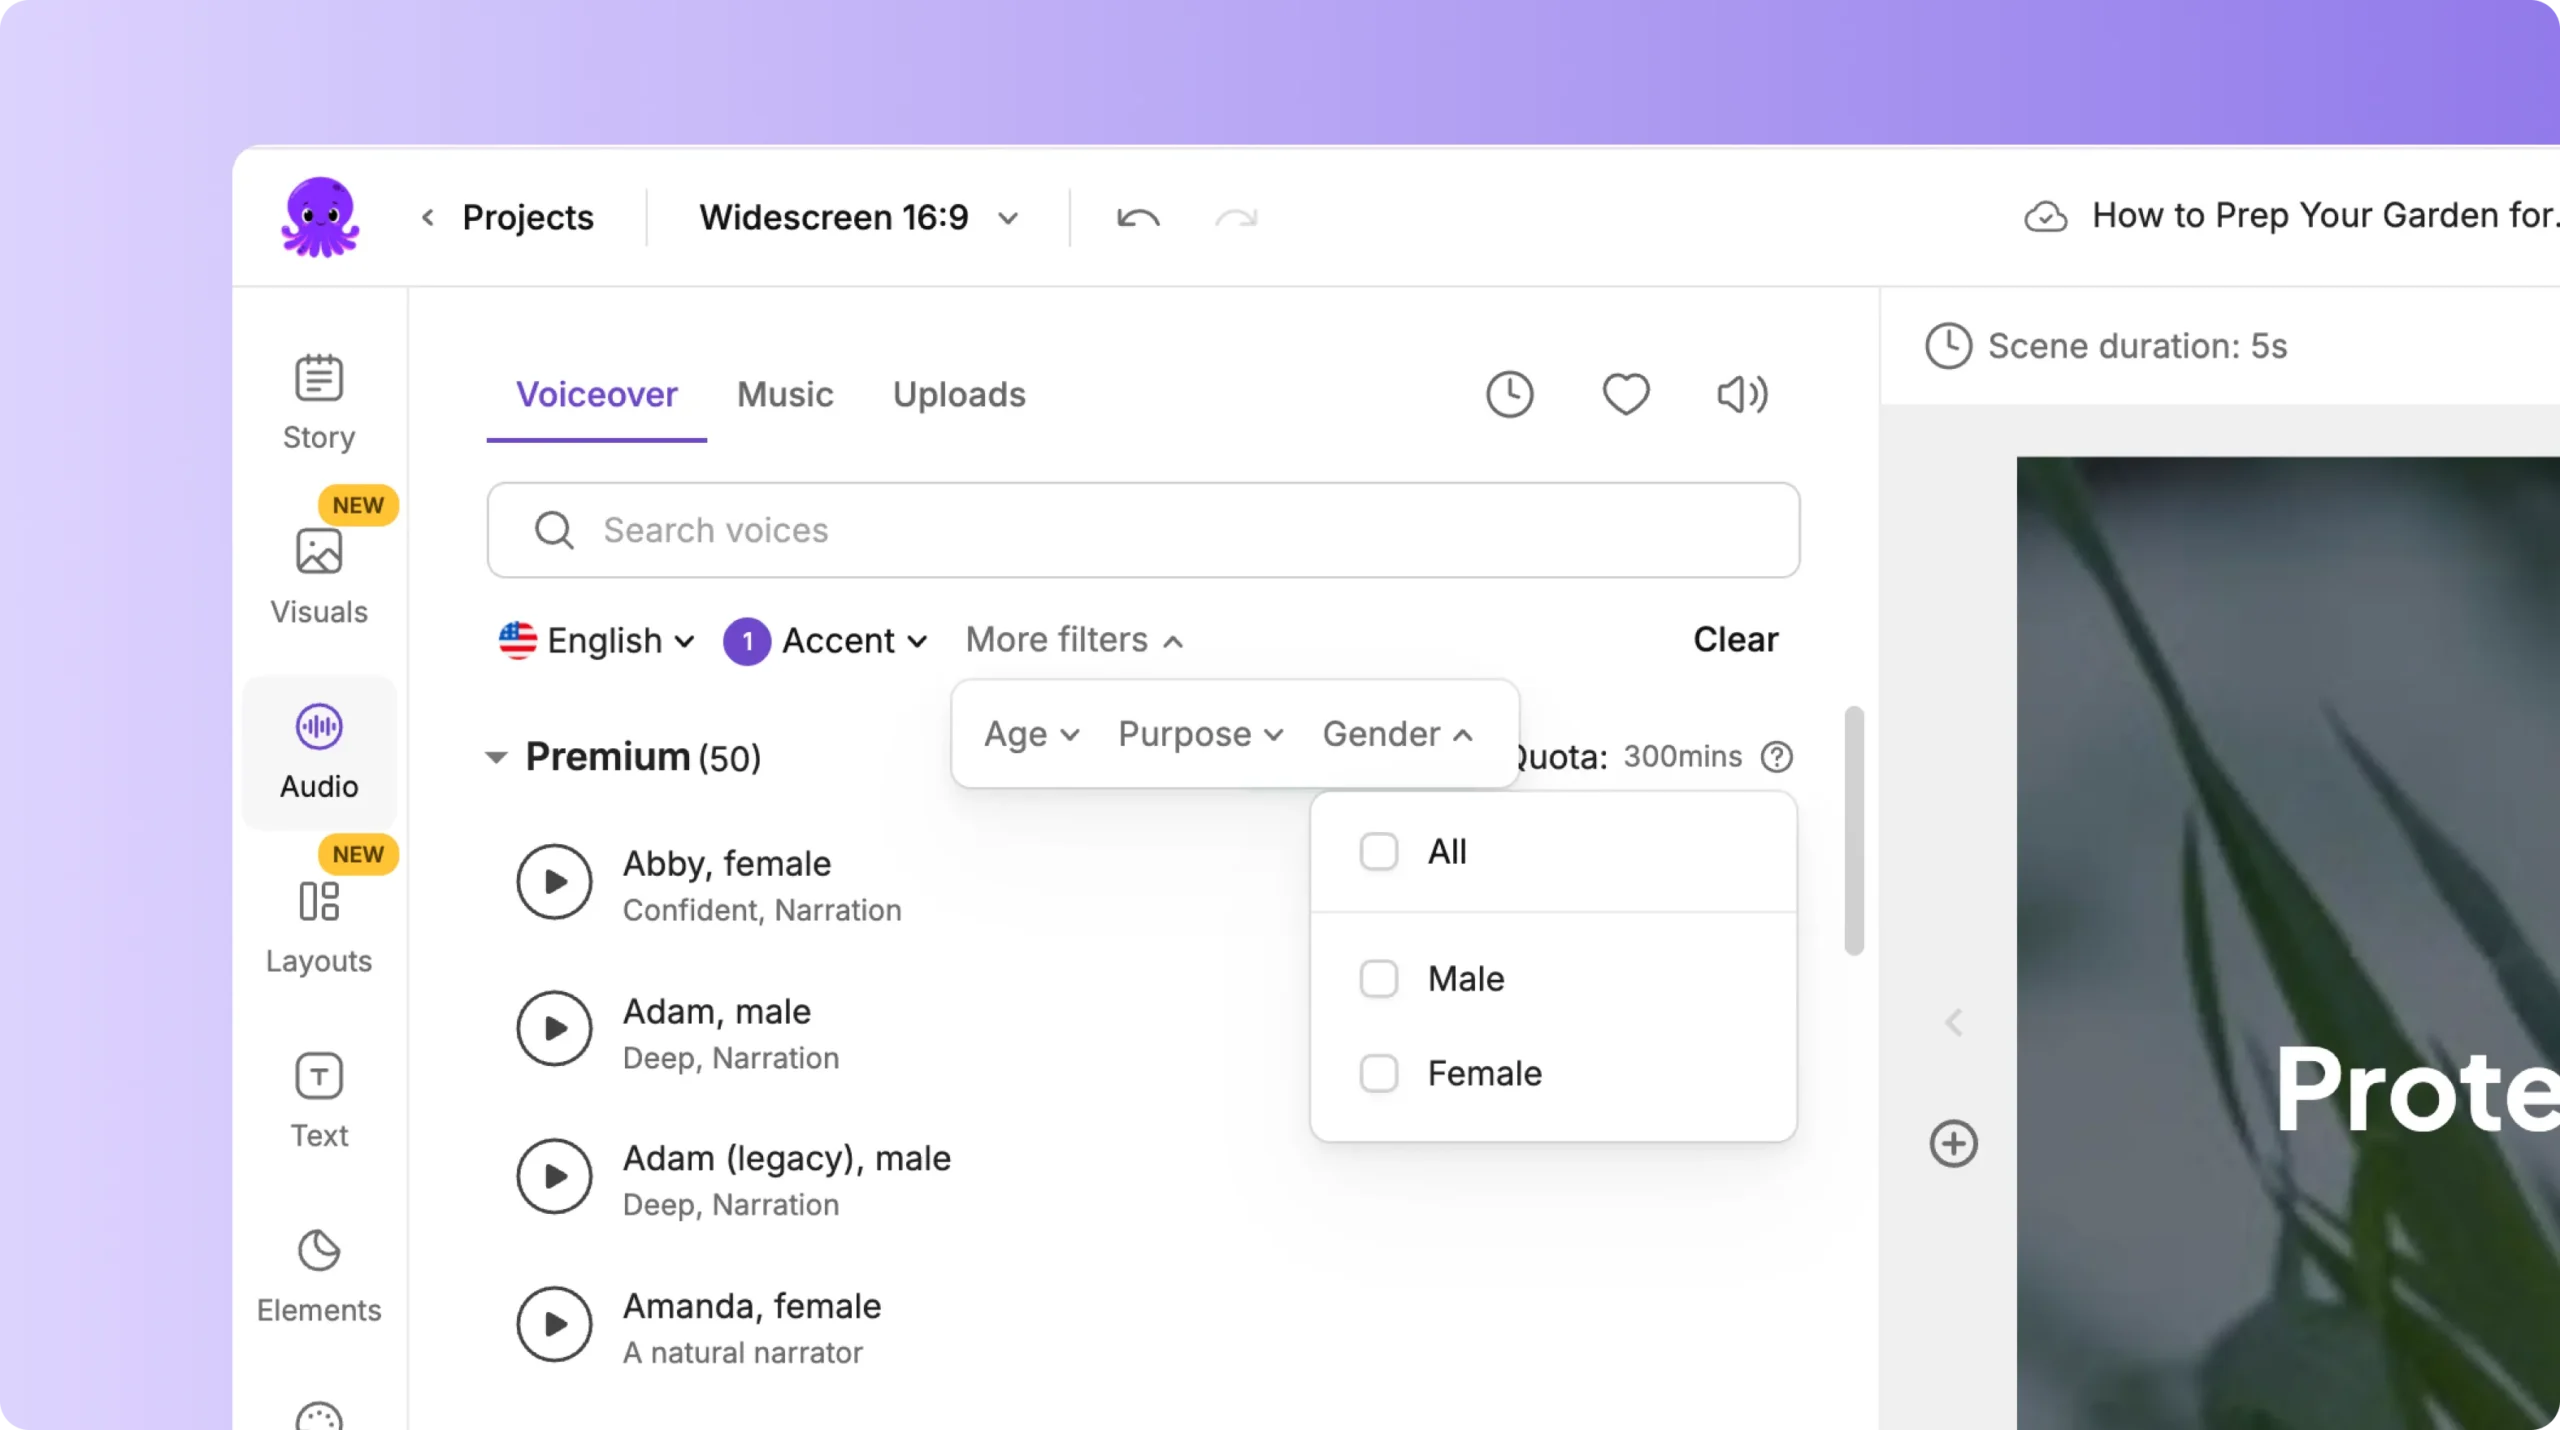The height and width of the screenshot is (1430, 2560).
Task: Show favorite voices (heart icon)
Action: [x=1626, y=394]
